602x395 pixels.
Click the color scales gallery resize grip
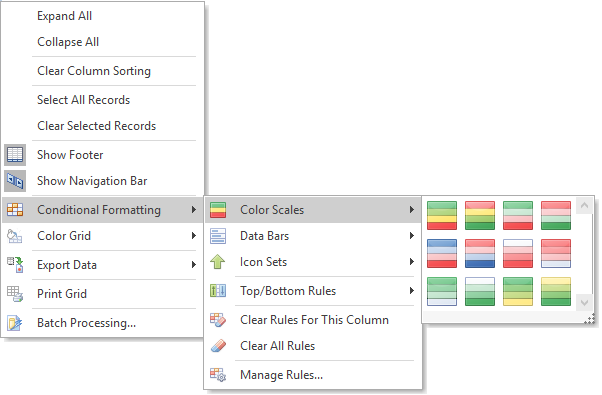click(590, 319)
